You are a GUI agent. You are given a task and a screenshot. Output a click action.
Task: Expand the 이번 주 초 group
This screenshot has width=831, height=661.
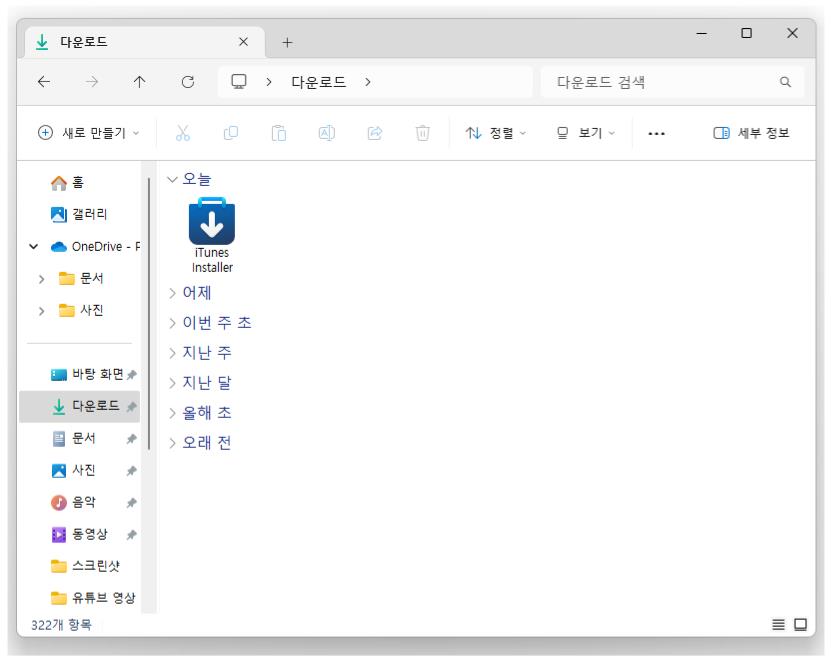click(172, 323)
